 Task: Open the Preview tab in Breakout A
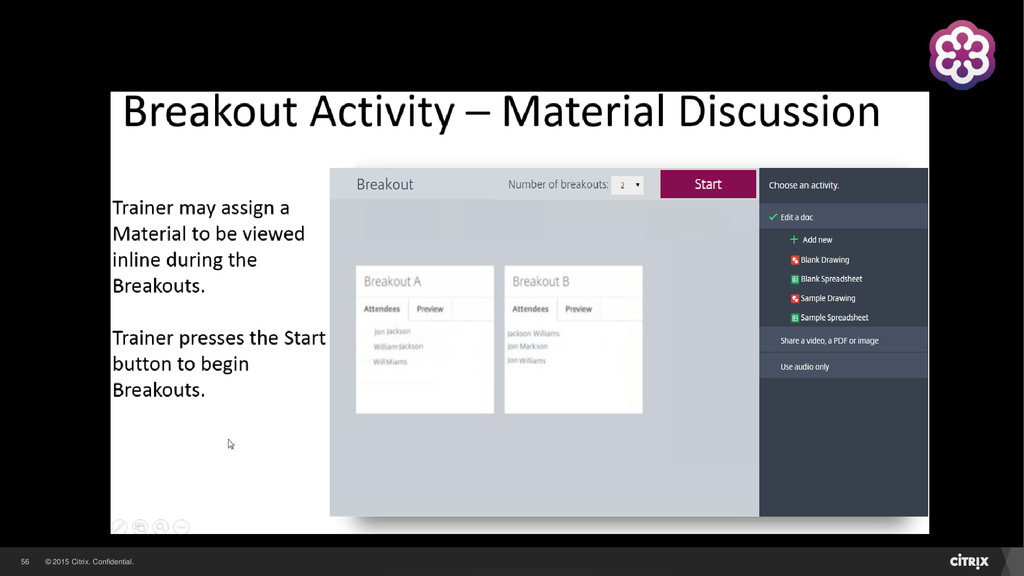pyautogui.click(x=430, y=309)
